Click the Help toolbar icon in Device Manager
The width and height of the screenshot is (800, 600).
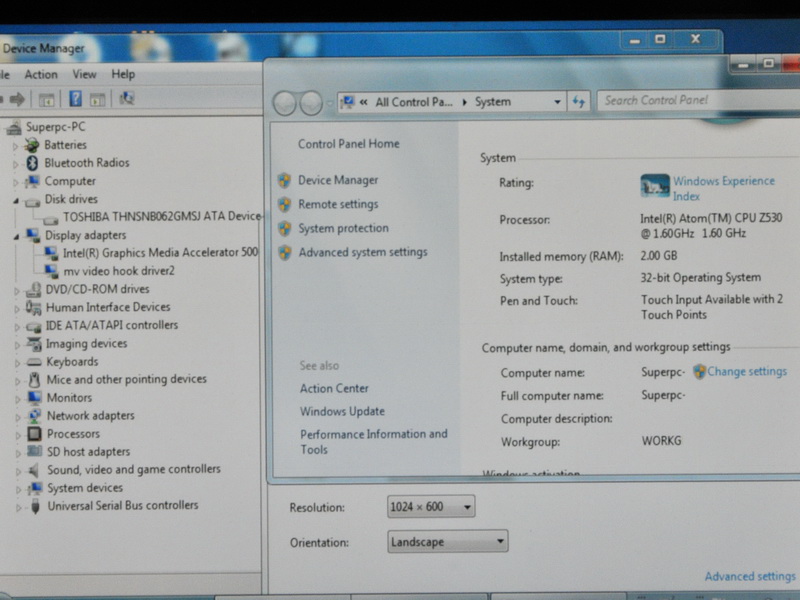pos(74,99)
